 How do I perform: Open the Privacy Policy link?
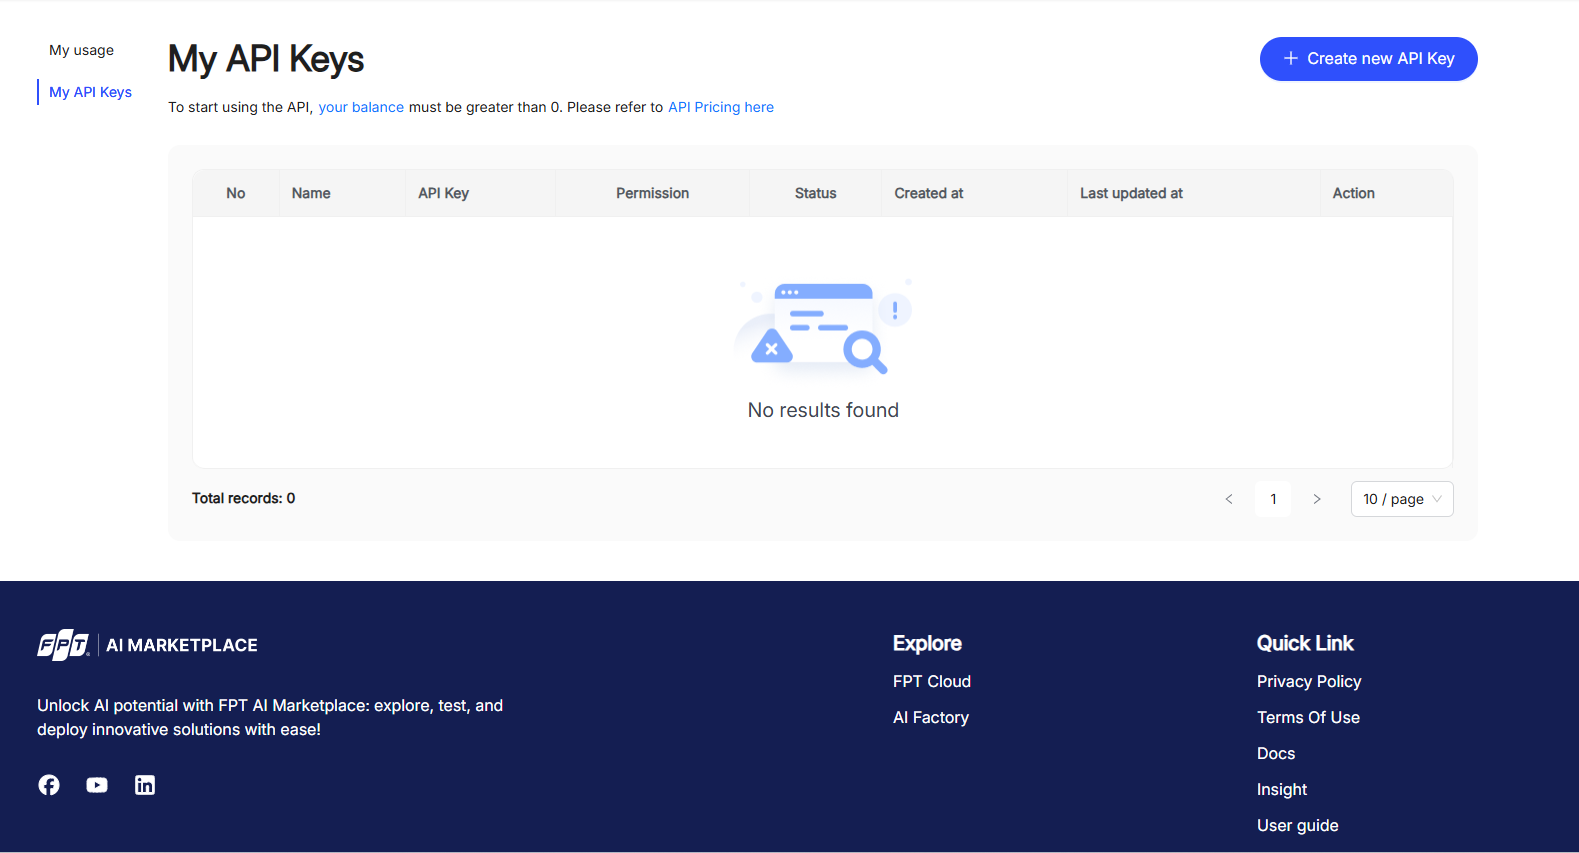point(1308,681)
